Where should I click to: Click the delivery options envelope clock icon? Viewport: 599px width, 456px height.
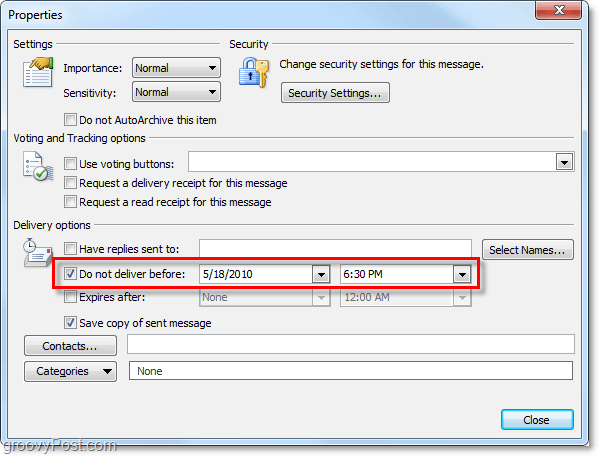pos(38,252)
